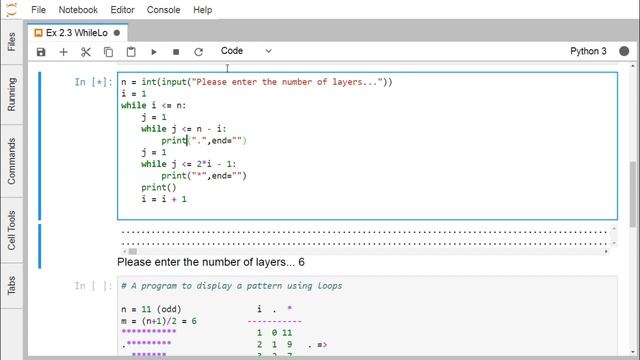Click the blue collapser bar of the running cell

point(40,146)
